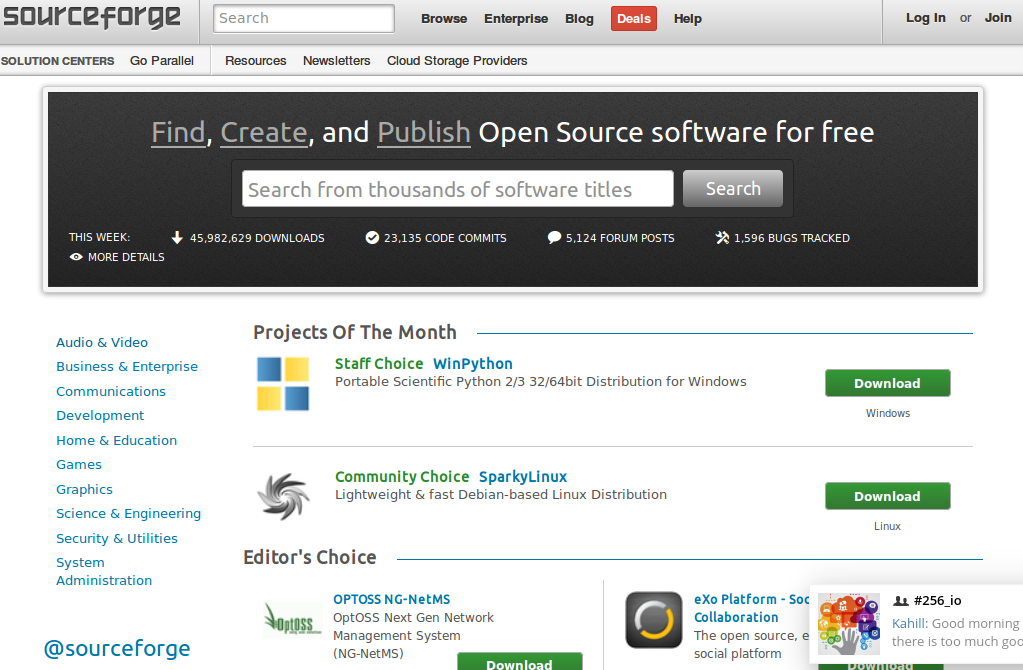Click MORE DETAILS stats link
The width and height of the screenshot is (1023, 670).
tap(126, 257)
